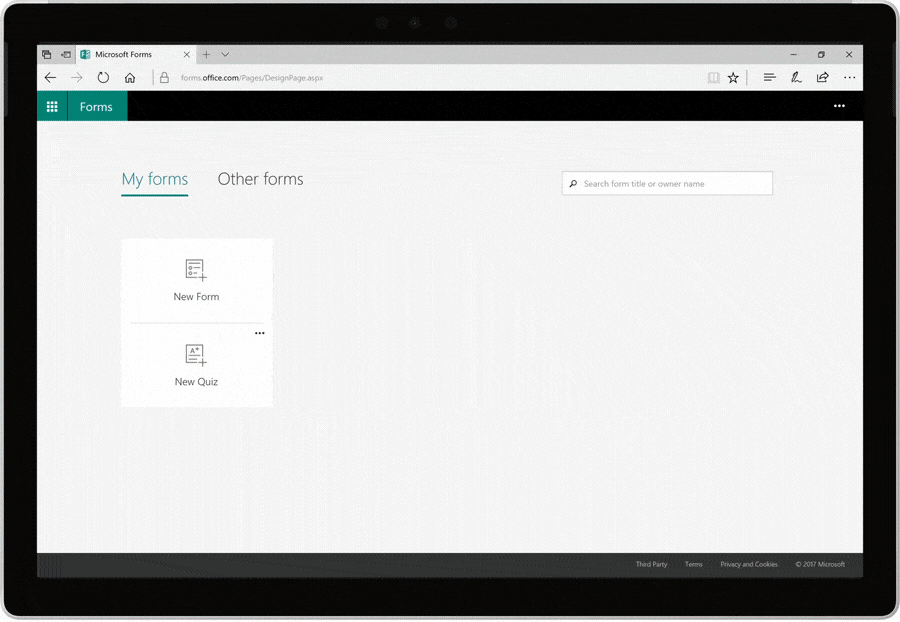Select the My forms tab
Image resolution: width=900 pixels, height=622 pixels.
point(154,179)
